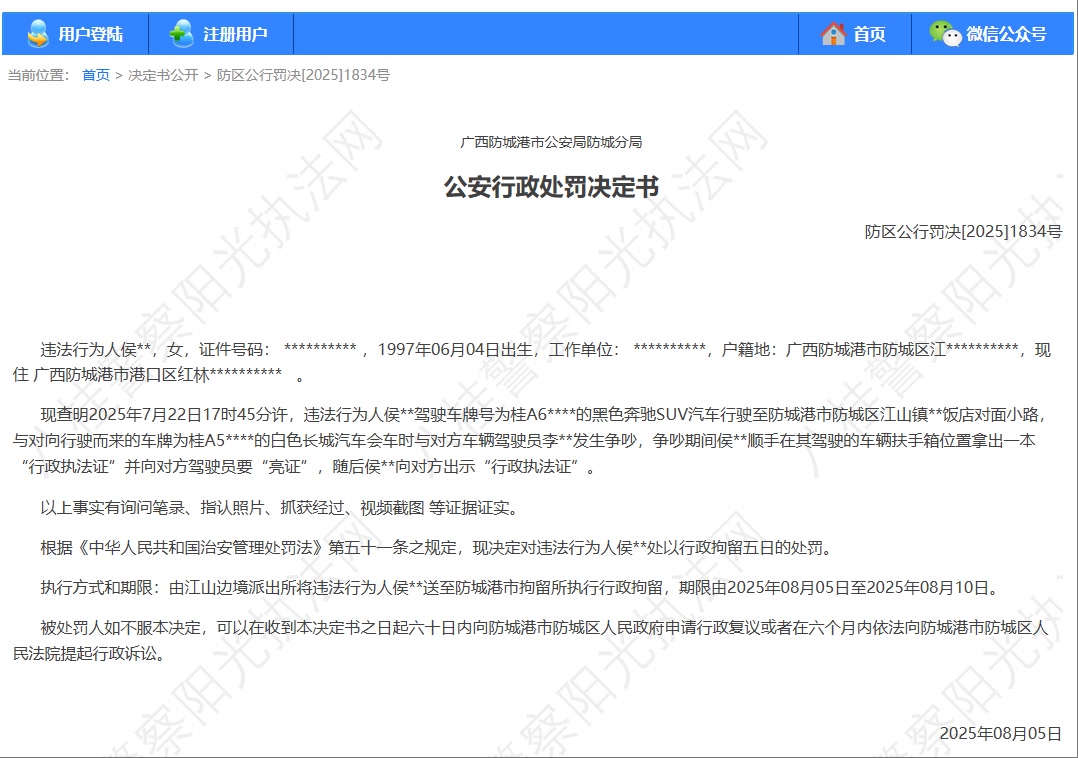Viewport: 1078px width, 758px height.
Task: Click the date 2025年08月05日 at bottom
Action: point(1000,733)
